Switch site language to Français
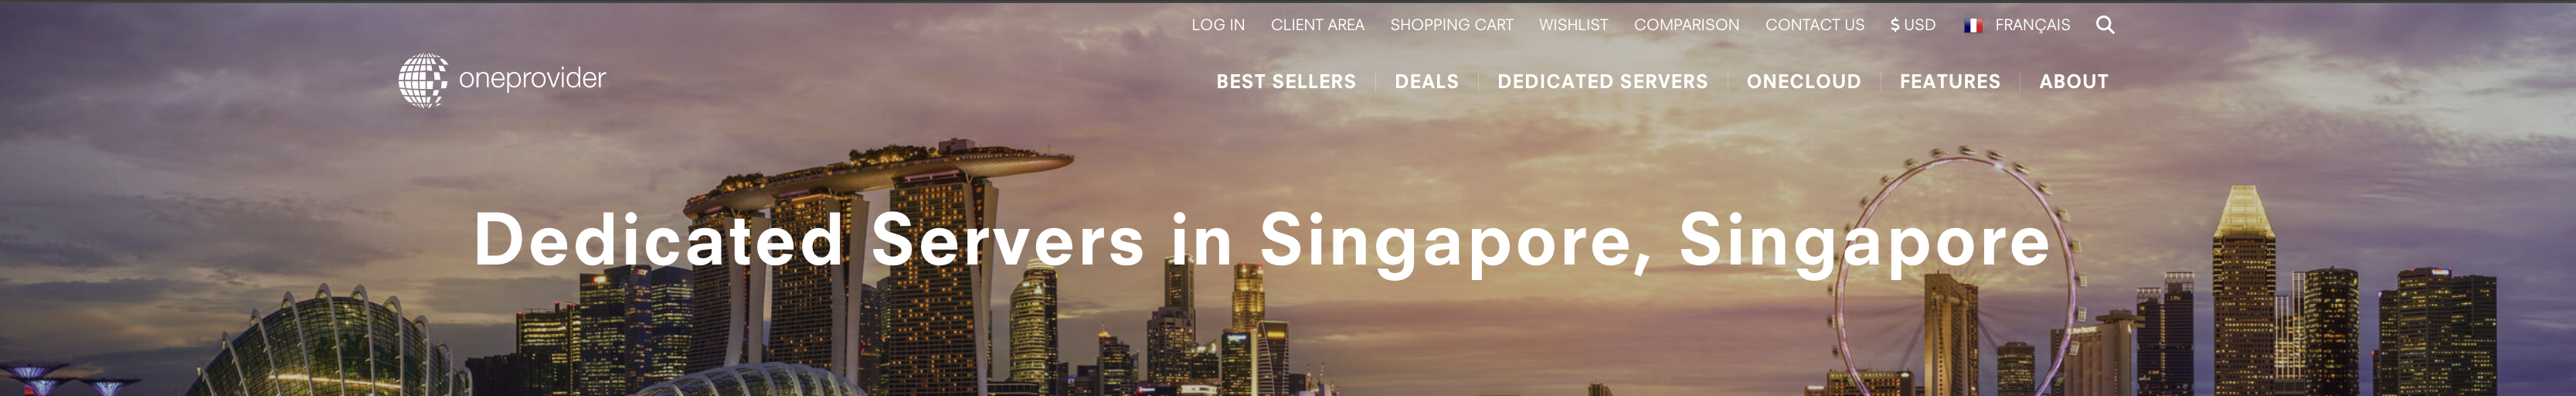Screen dimensions: 2576x396 [x=2032, y=25]
